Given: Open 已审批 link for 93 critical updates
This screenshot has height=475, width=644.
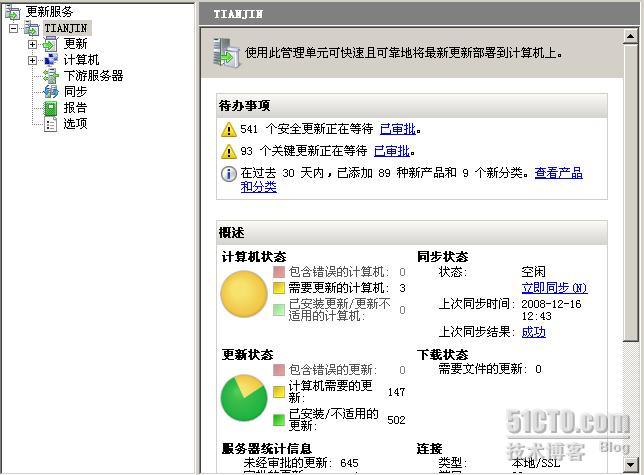Looking at the screenshot, I should (392, 151).
